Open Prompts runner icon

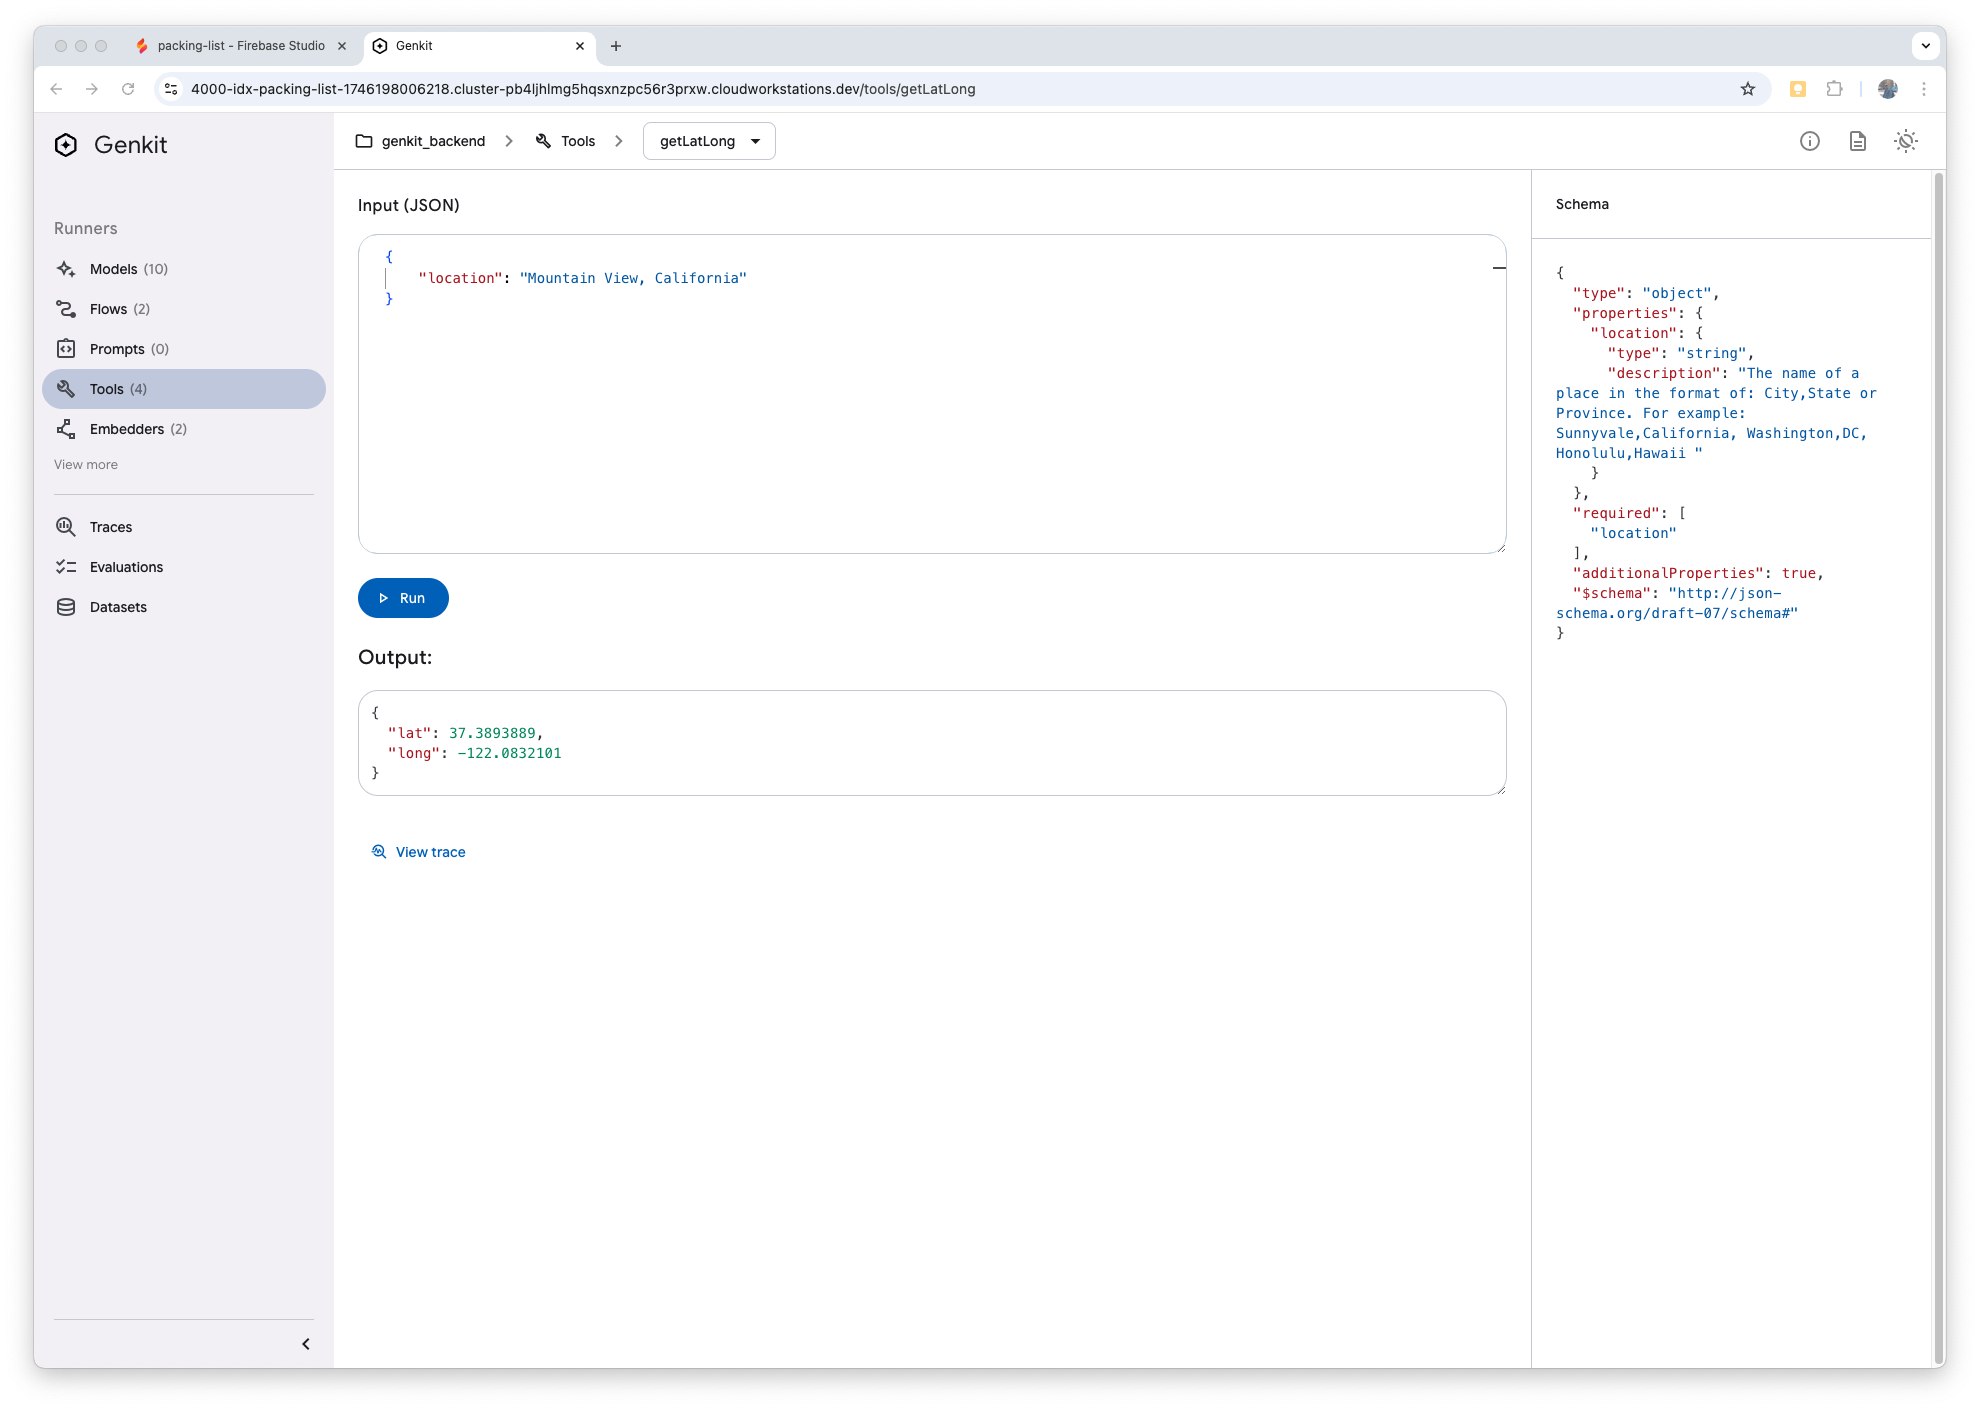(x=66, y=349)
